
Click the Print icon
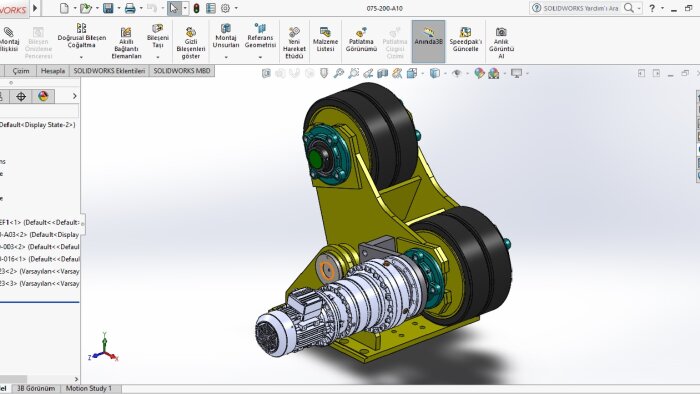130,8
